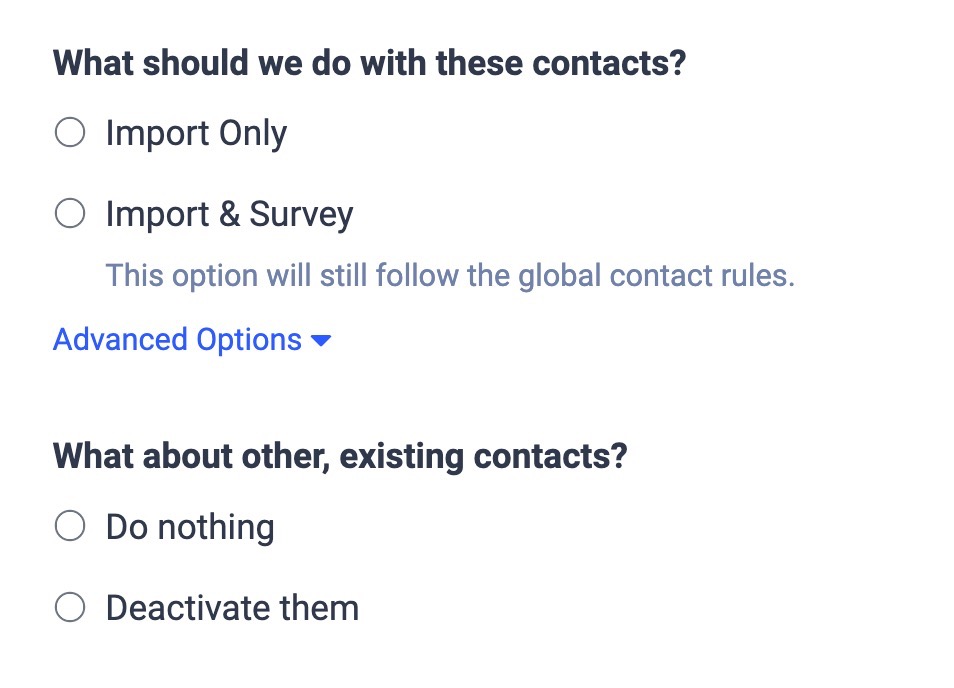Click the word 'Options' in the Advanced Options link
This screenshot has height=688, width=954.
tap(249, 340)
